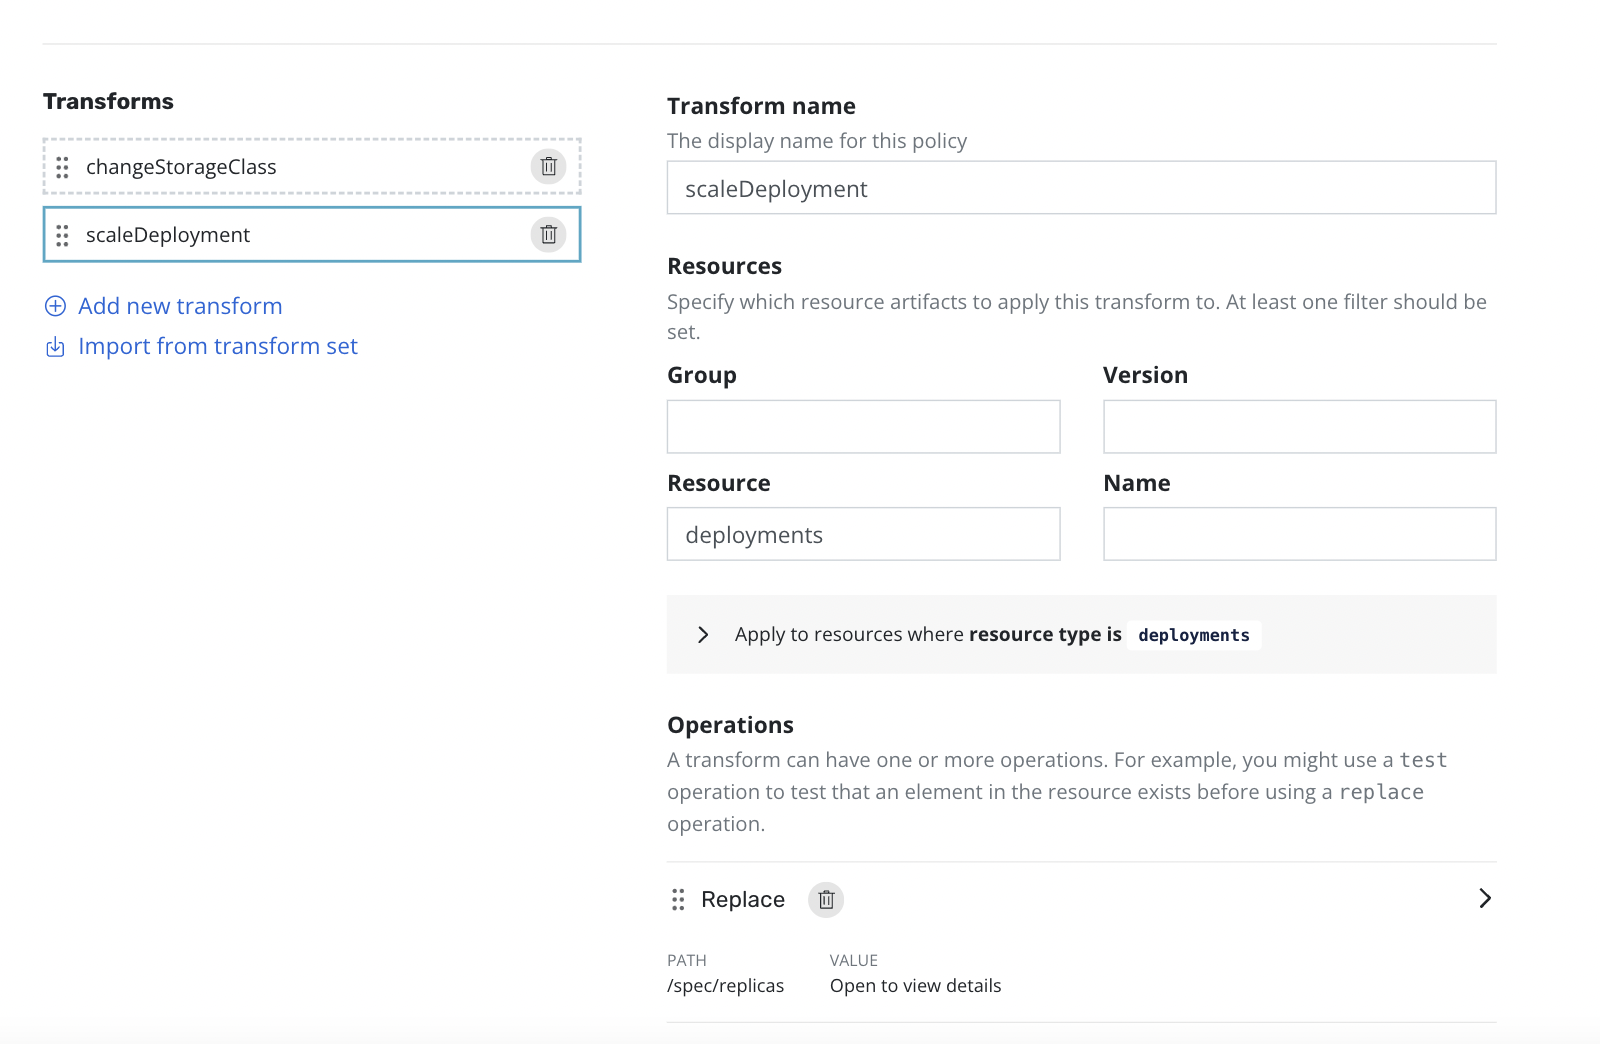Screen dimensions: 1600x1044
Task: Click the plus icon for new transform
Action: click(56, 306)
